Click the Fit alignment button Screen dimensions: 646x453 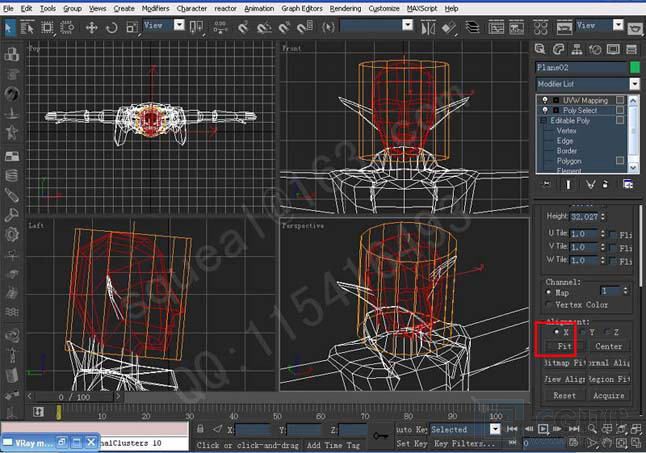point(564,346)
